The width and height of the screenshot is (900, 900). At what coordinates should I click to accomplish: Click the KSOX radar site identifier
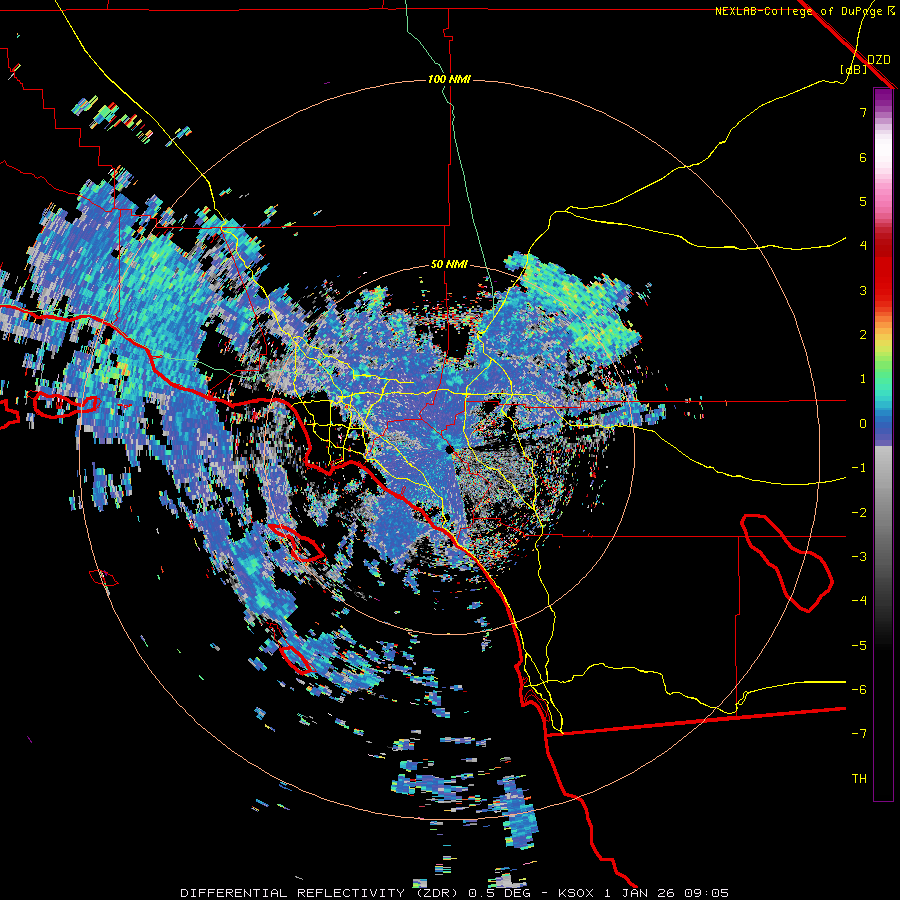point(576,893)
